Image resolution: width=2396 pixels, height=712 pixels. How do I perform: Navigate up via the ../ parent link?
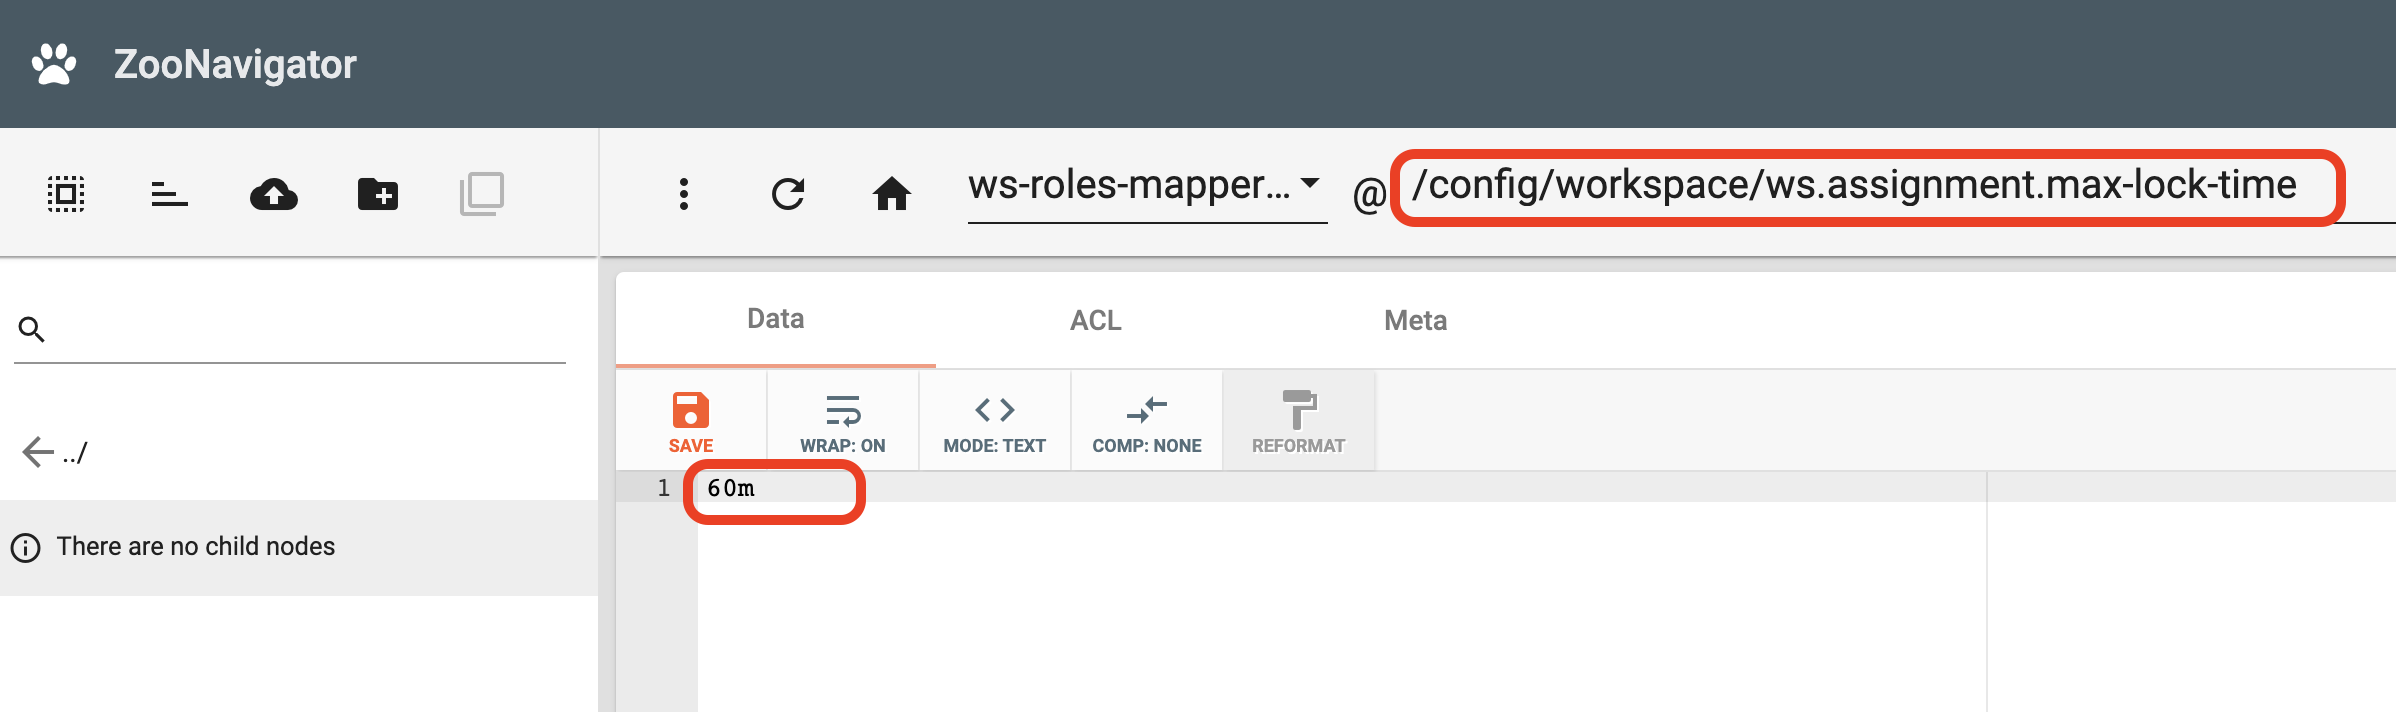55,452
